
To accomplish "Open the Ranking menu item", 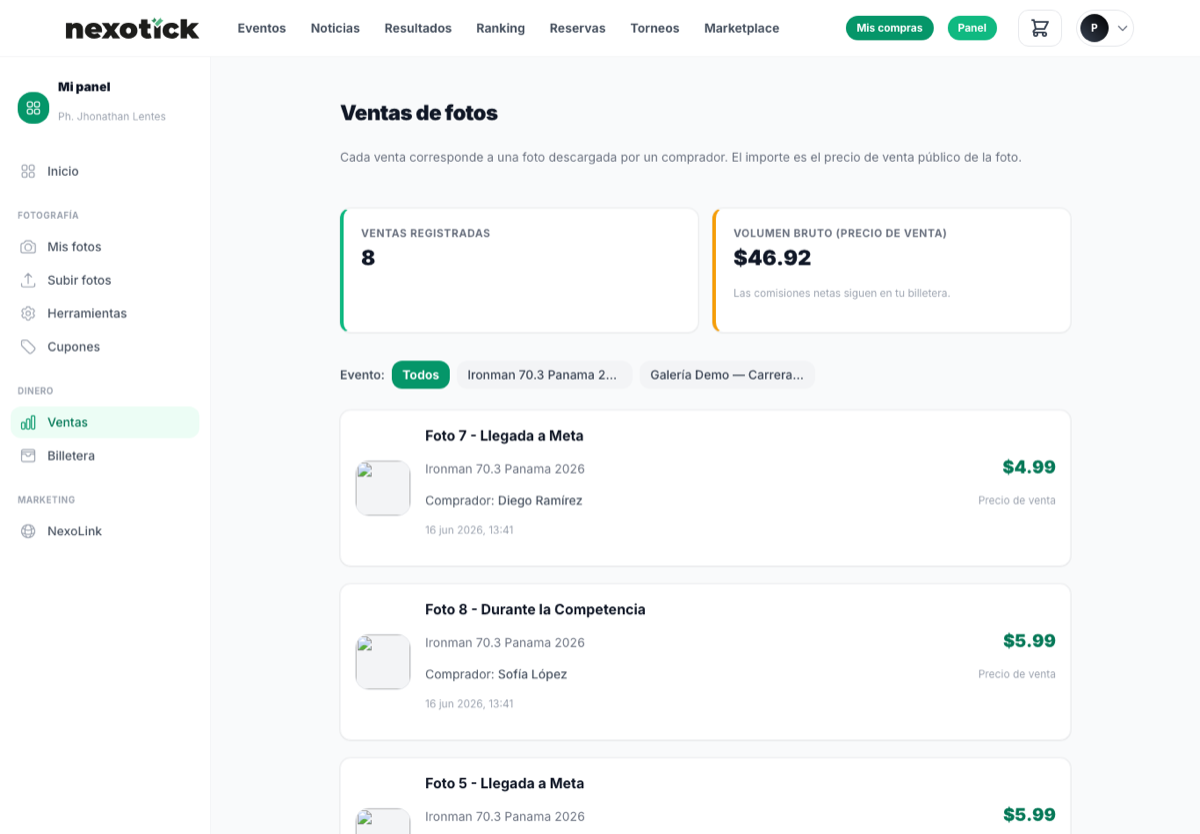I will point(501,28).
